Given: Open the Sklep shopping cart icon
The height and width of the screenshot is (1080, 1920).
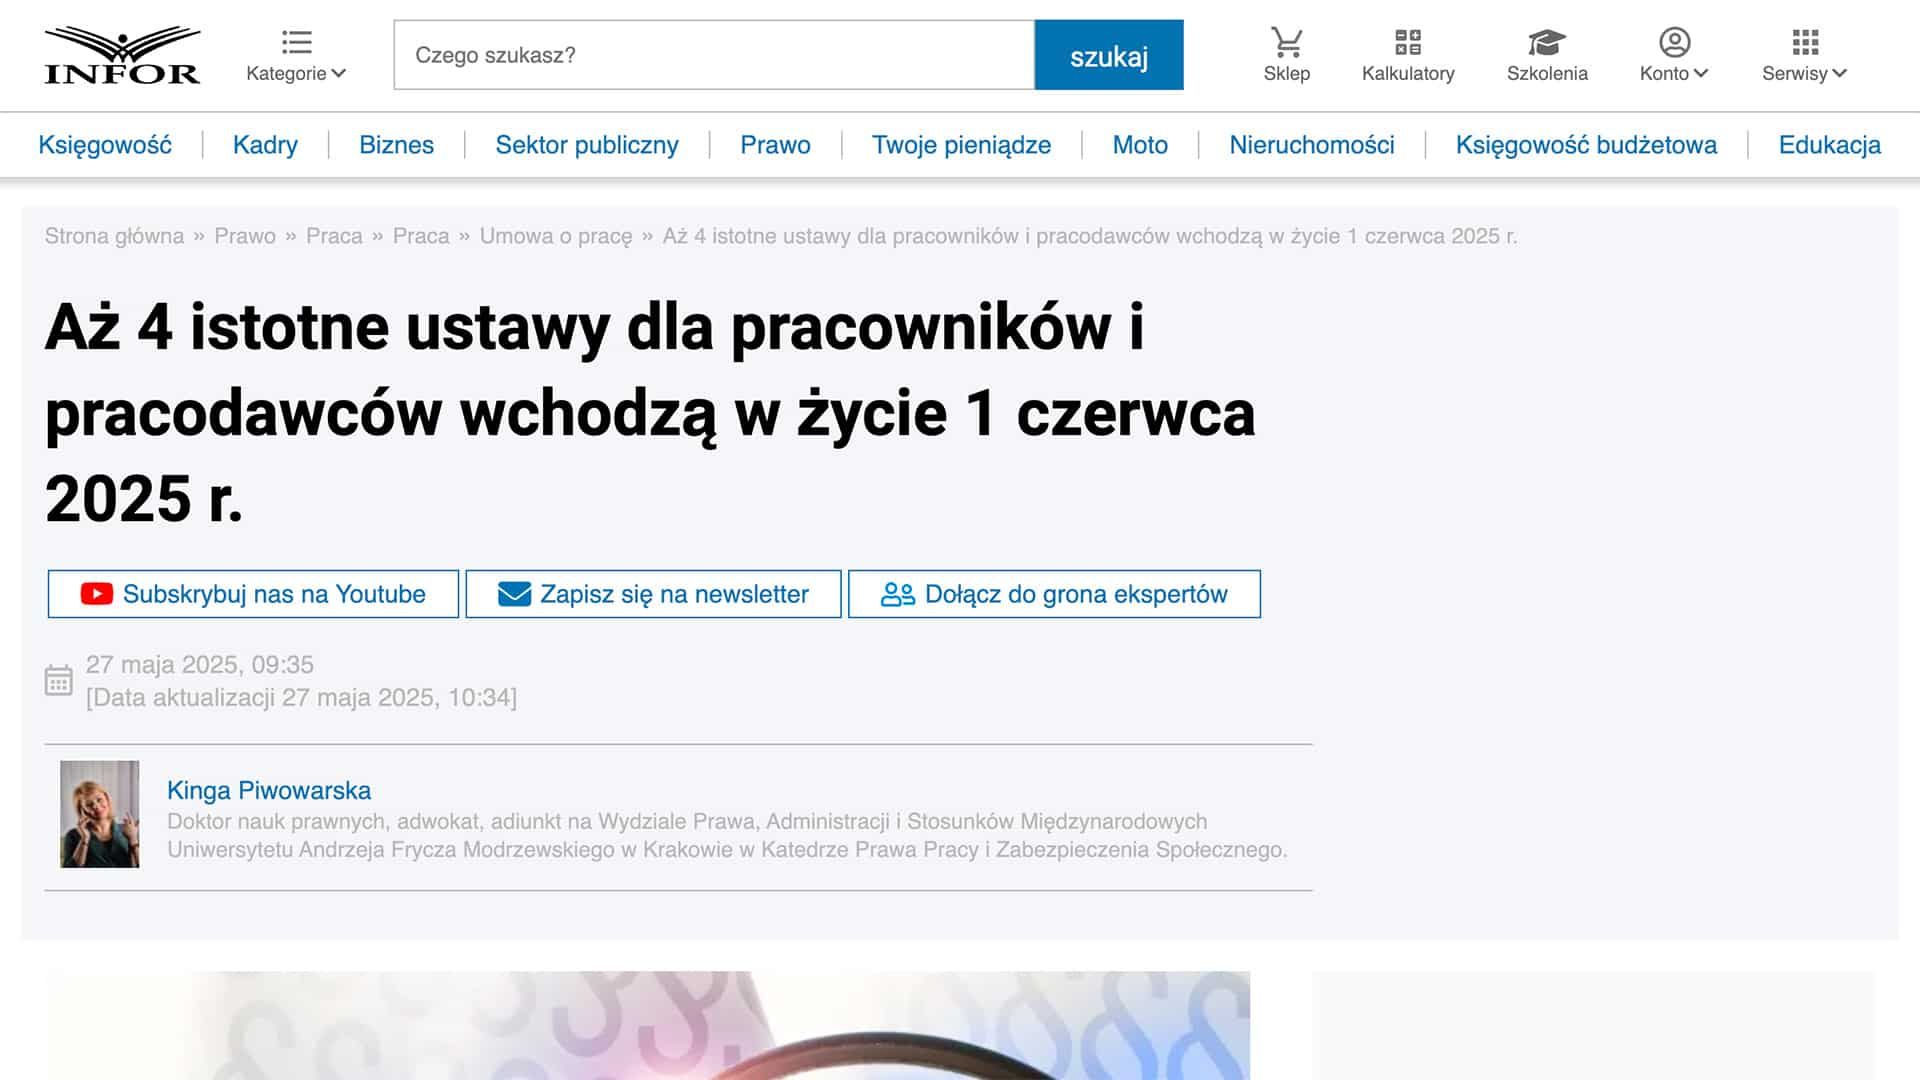Looking at the screenshot, I should [x=1286, y=42].
